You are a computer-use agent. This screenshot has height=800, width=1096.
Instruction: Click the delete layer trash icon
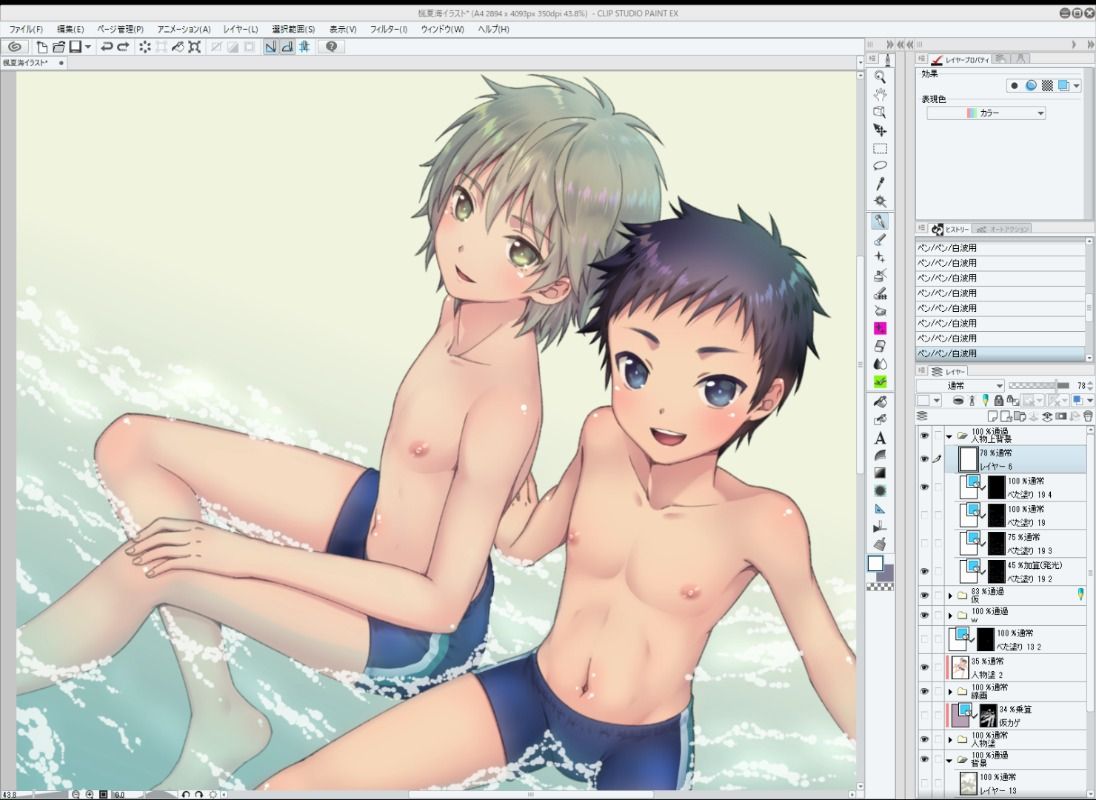pyautogui.click(x=1088, y=416)
